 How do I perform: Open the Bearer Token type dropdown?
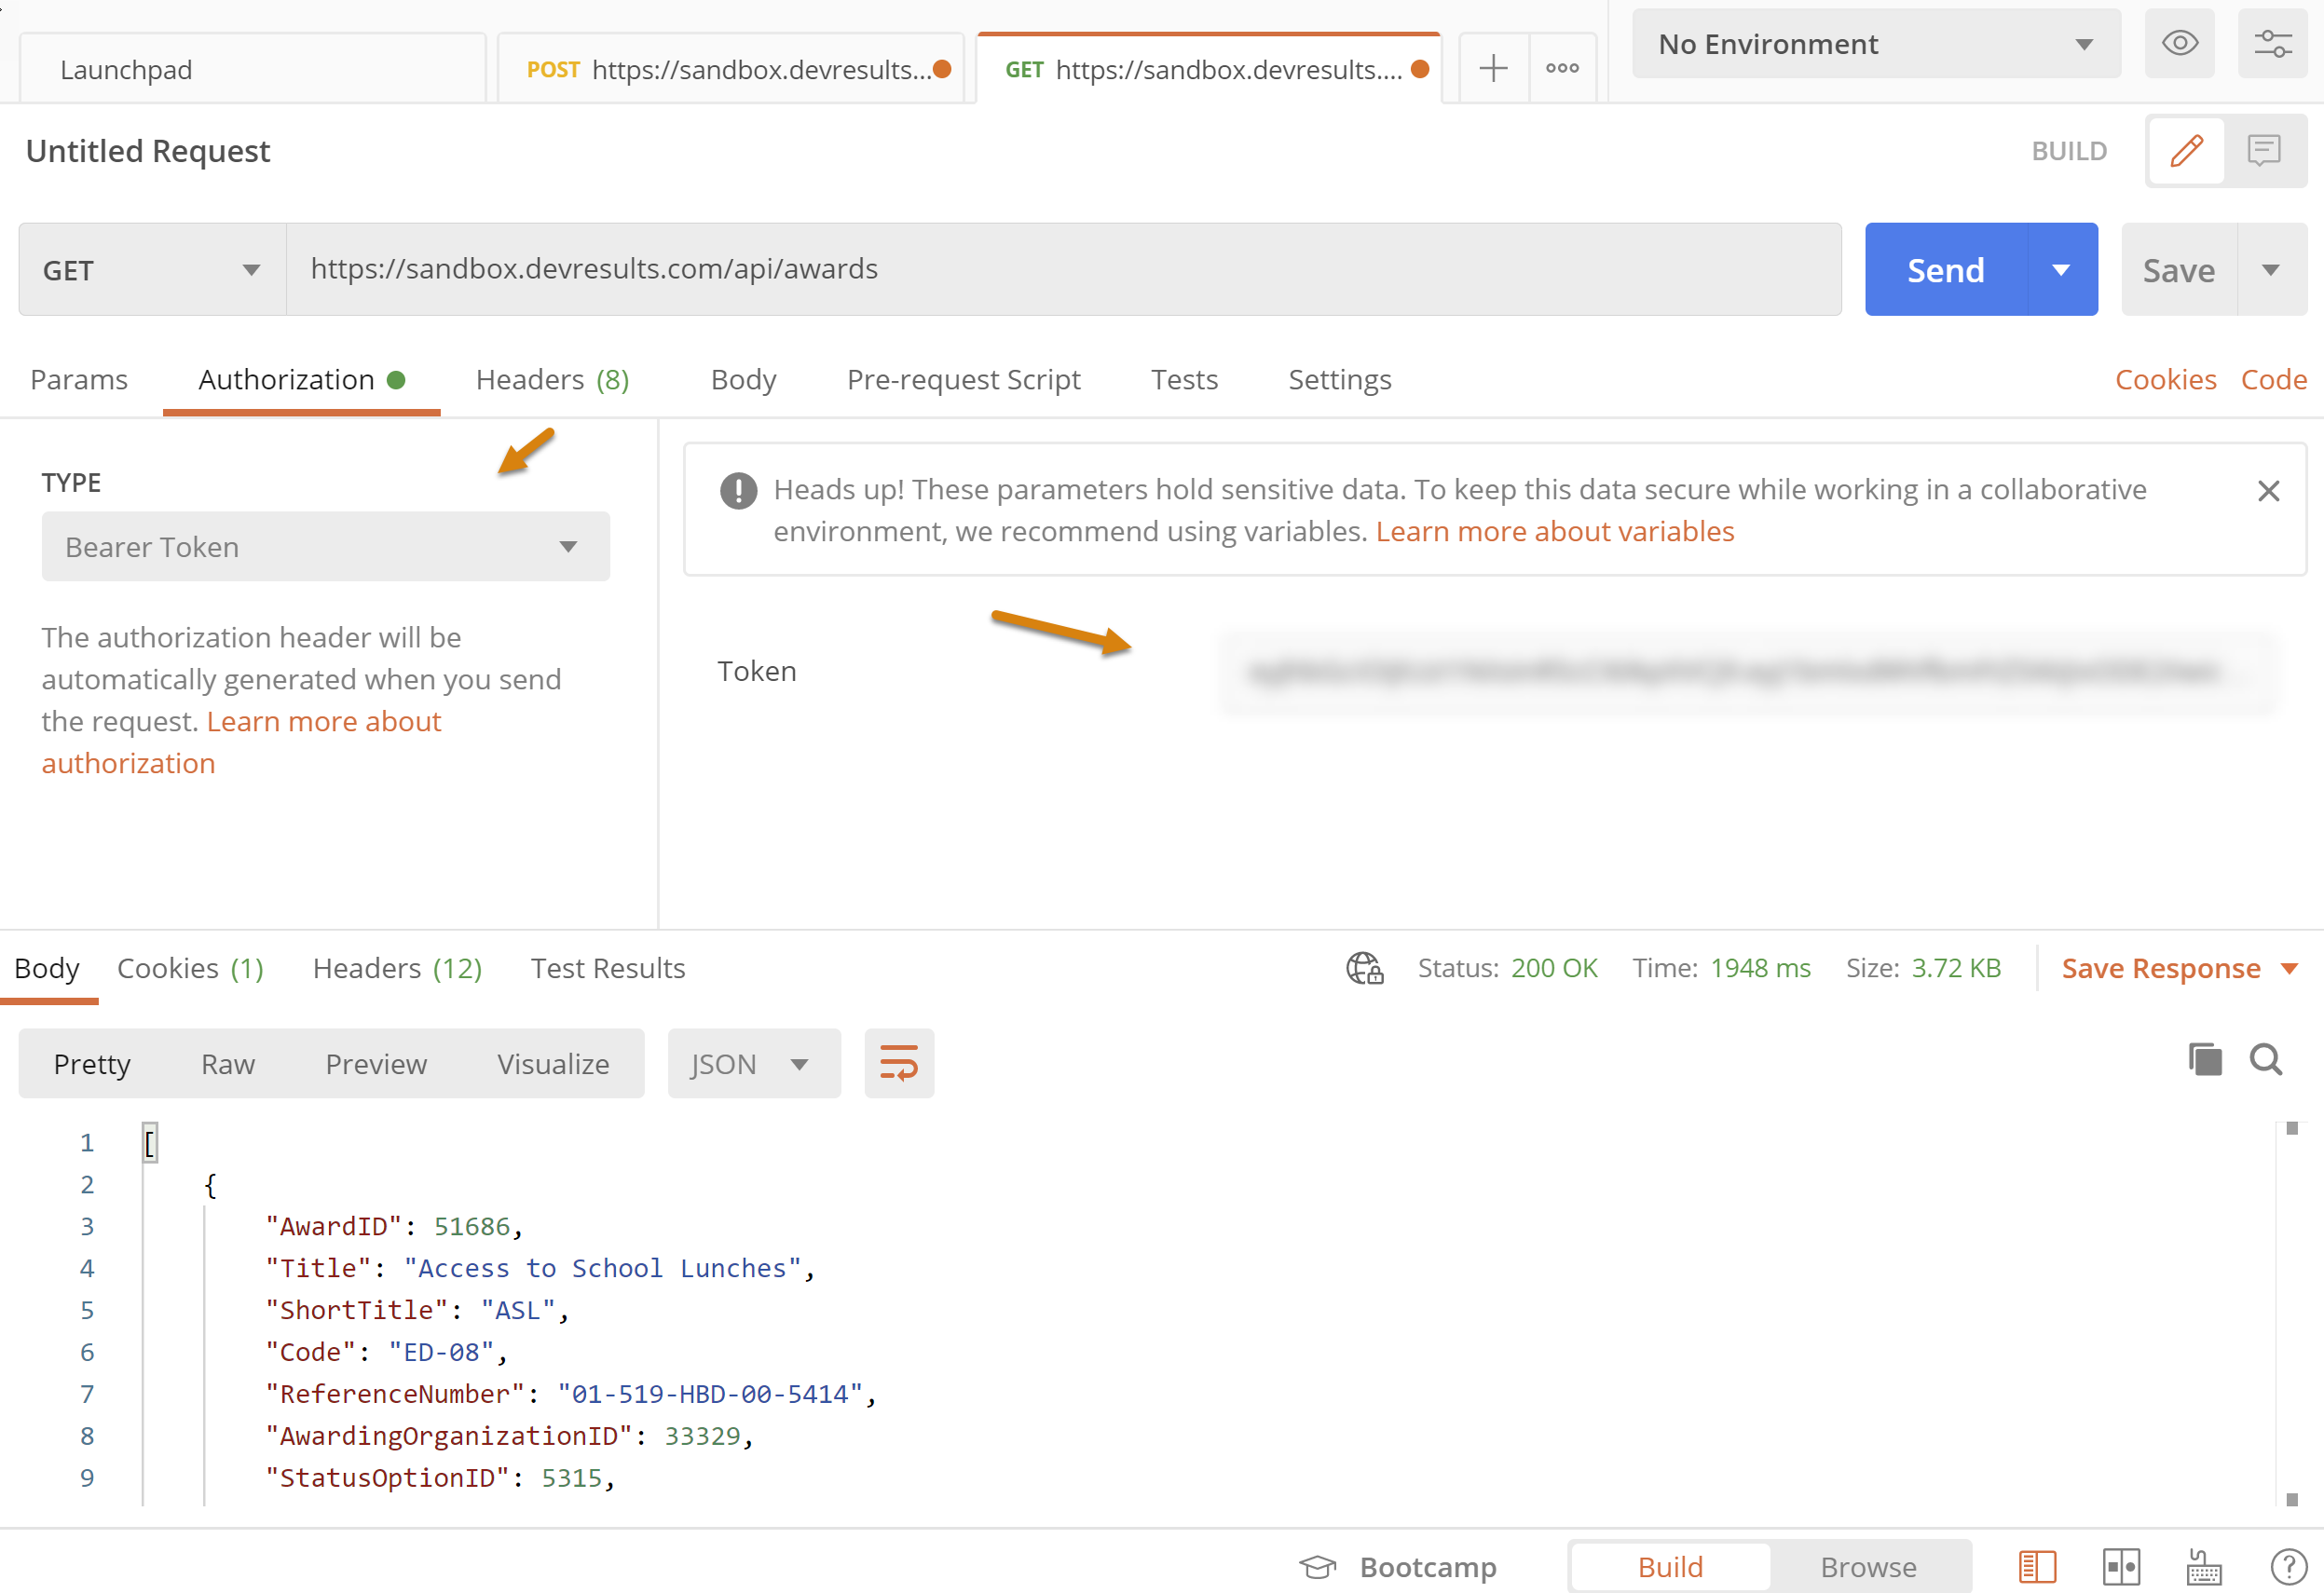(x=325, y=547)
